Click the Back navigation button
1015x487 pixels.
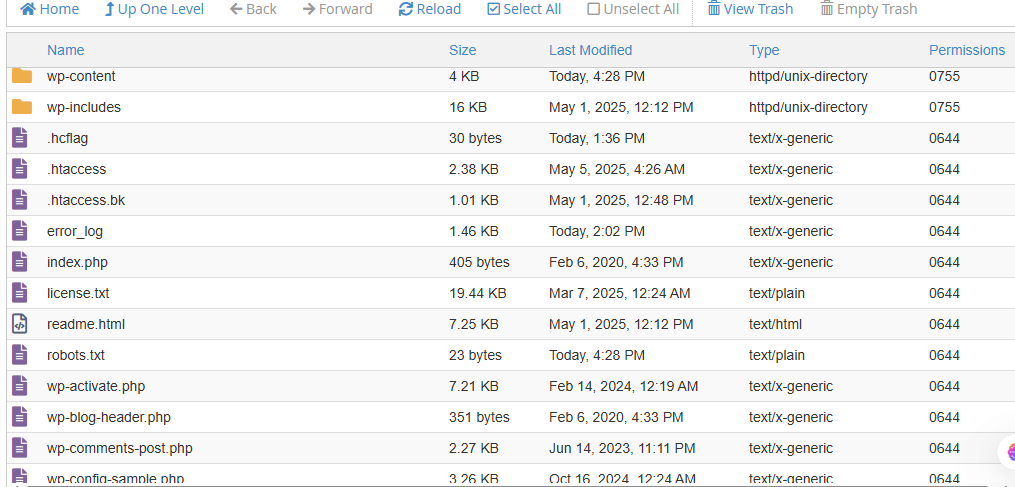point(253,9)
